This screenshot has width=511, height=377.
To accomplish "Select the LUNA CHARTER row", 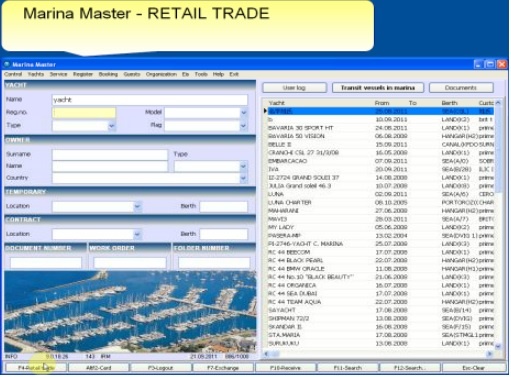I will click(x=380, y=203).
